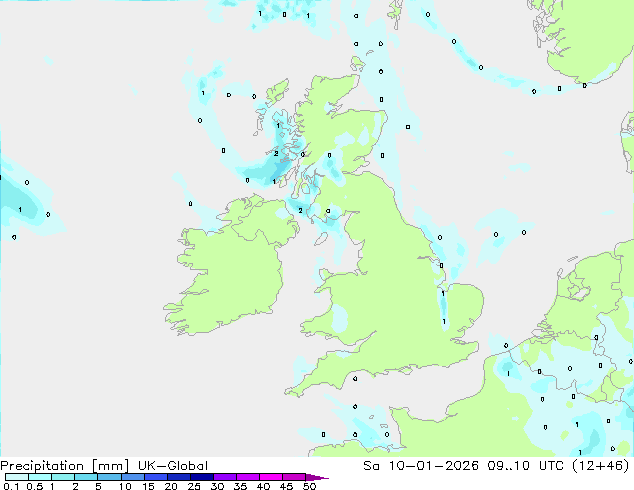Screen dimensions: 634x490
Task: Select legend swatch between 35 and 40
Action: 248,477
